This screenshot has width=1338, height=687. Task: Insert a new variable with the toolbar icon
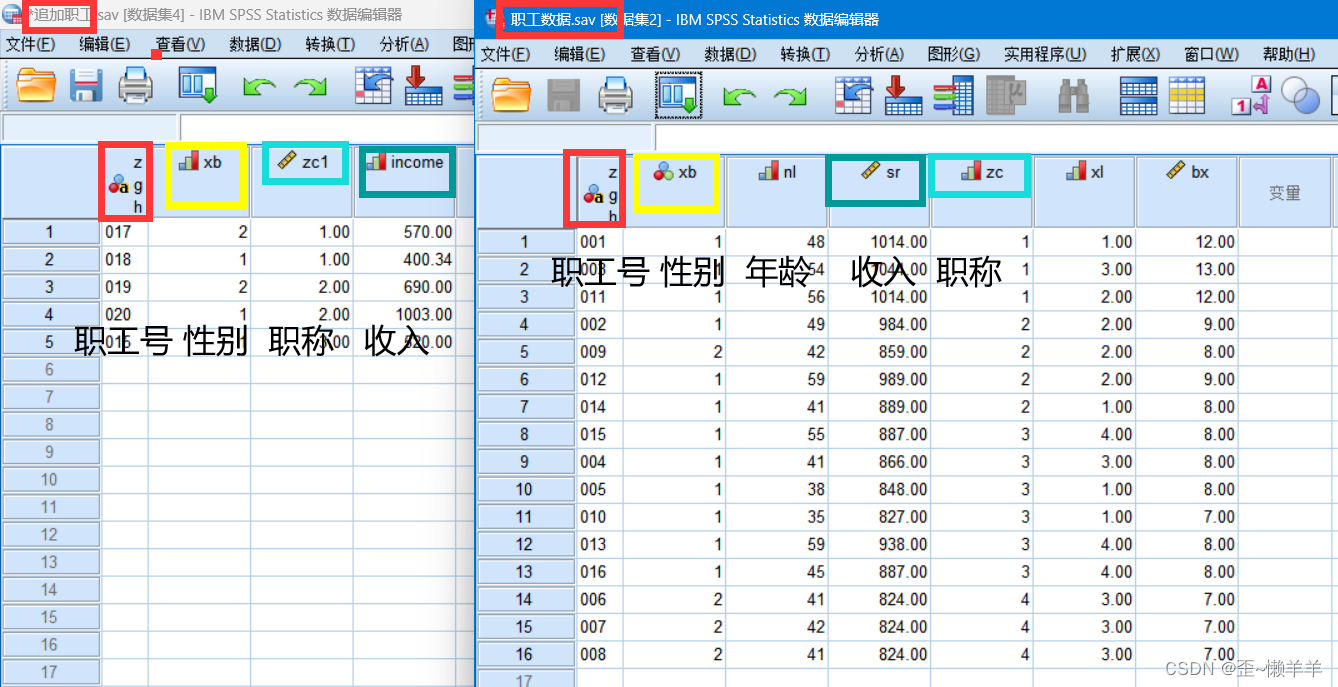click(x=1188, y=95)
